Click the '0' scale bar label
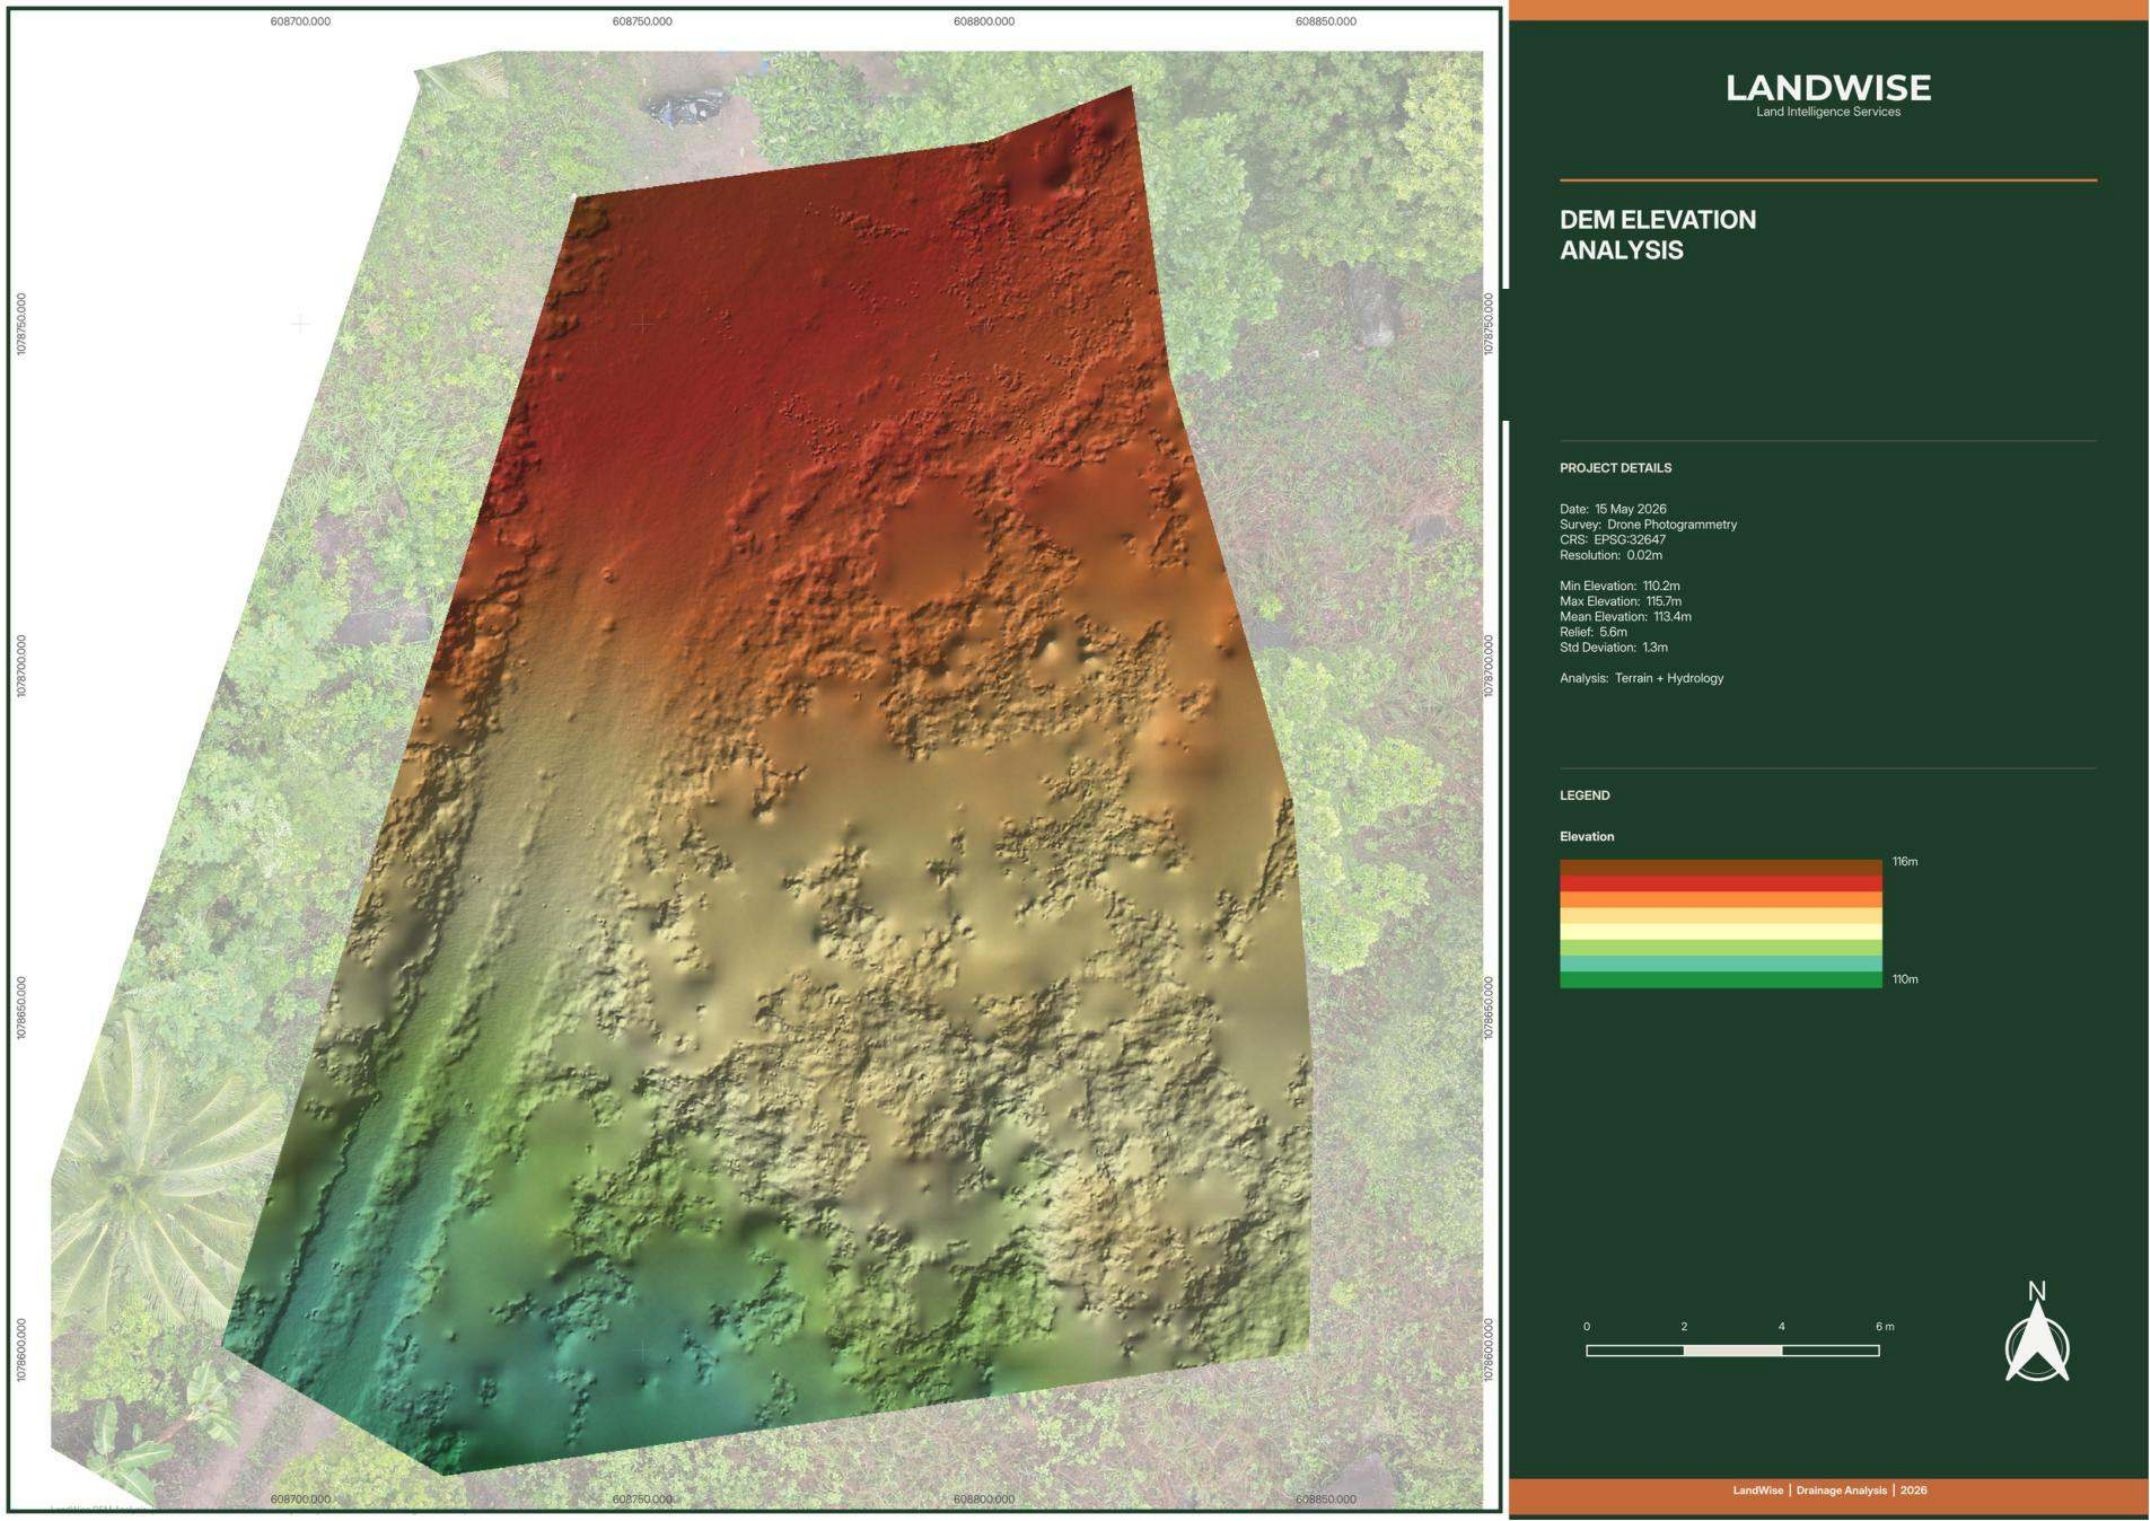This screenshot has width=2150, height=1521. pos(1586,1327)
